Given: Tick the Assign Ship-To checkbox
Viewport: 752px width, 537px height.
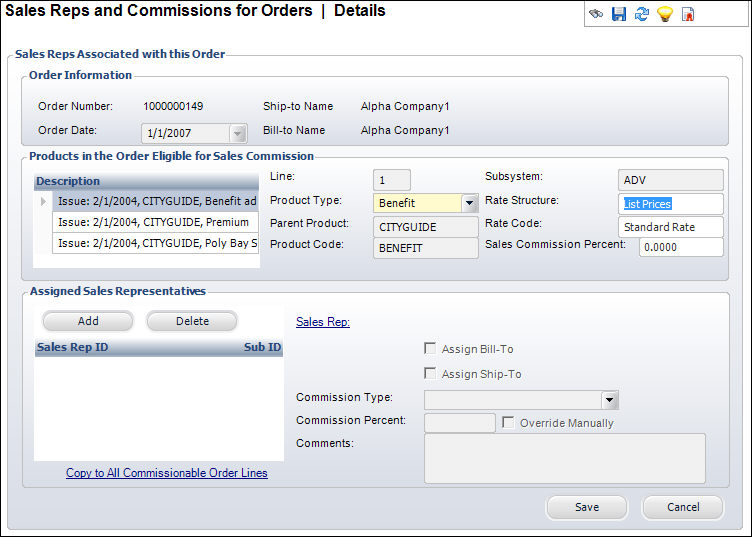Looking at the screenshot, I should 430,374.
